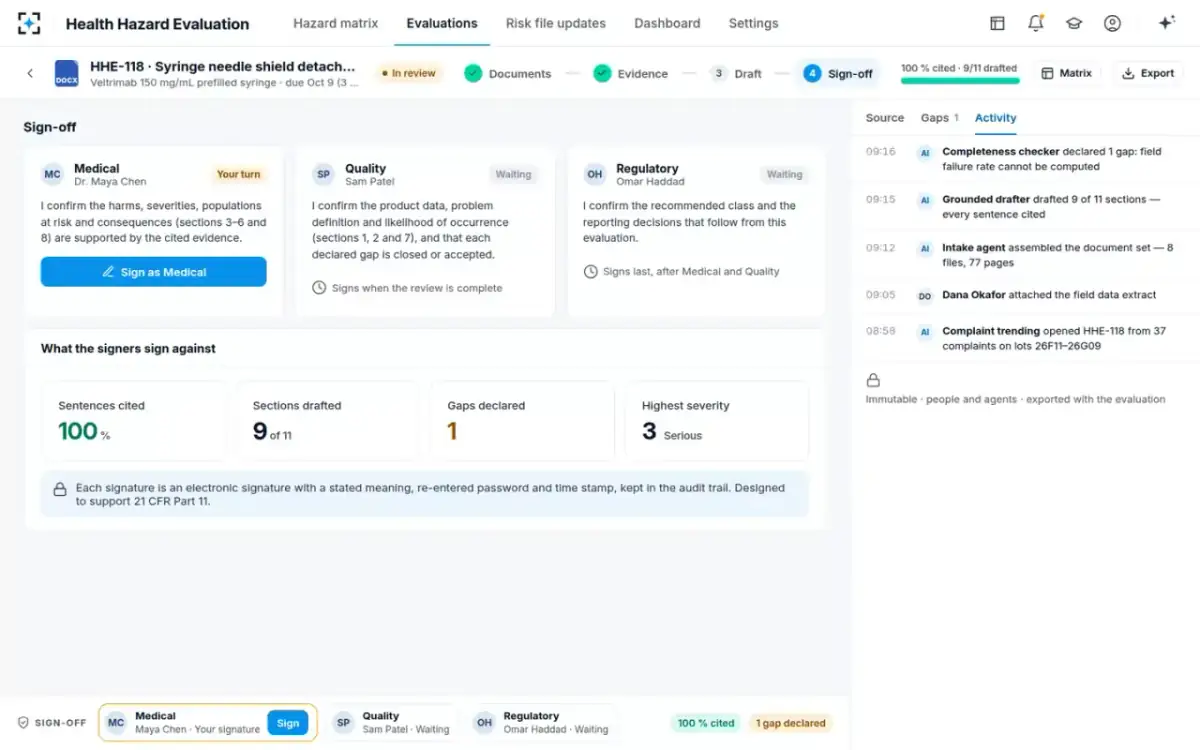Jump to the Documents step
Image resolution: width=1200 pixels, height=750 pixels.
[x=508, y=73]
